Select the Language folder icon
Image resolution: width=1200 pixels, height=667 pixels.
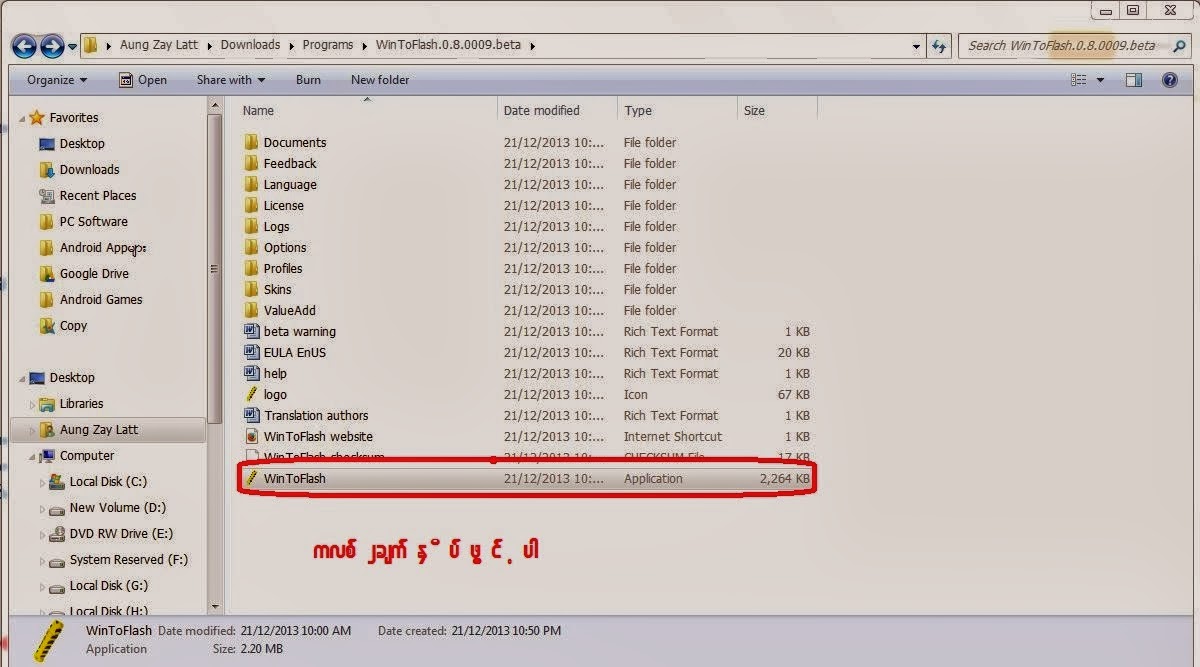tap(252, 184)
